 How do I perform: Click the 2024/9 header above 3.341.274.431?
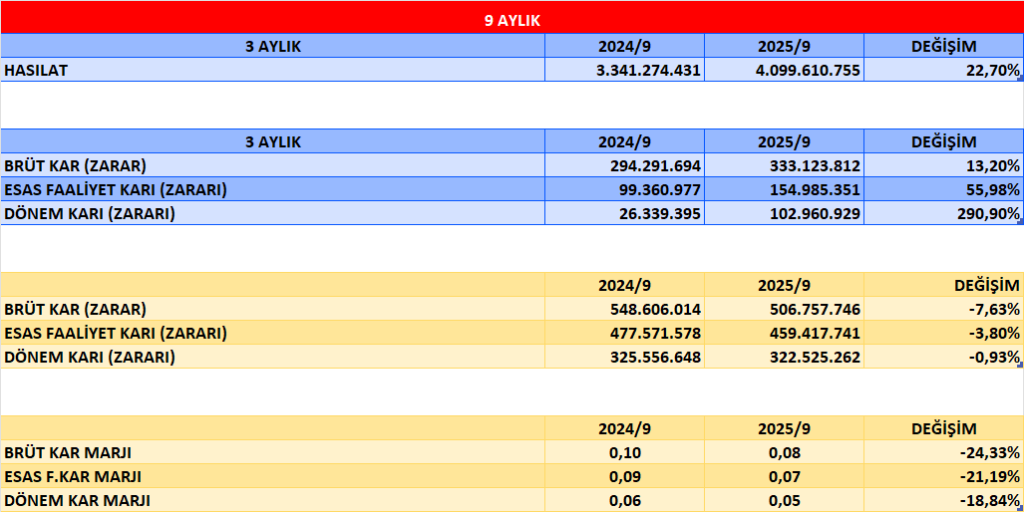click(x=625, y=46)
